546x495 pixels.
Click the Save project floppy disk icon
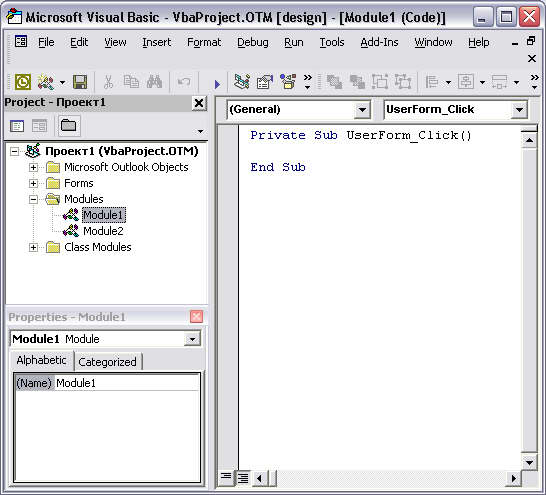(80, 82)
